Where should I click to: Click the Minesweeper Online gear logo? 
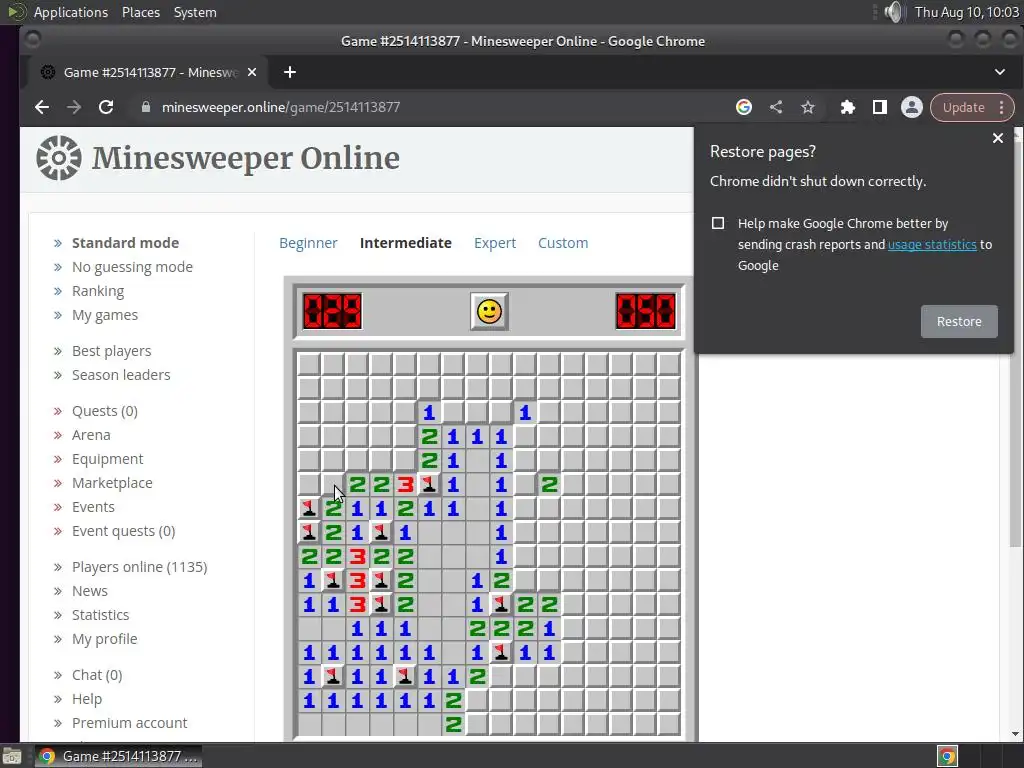click(x=59, y=158)
